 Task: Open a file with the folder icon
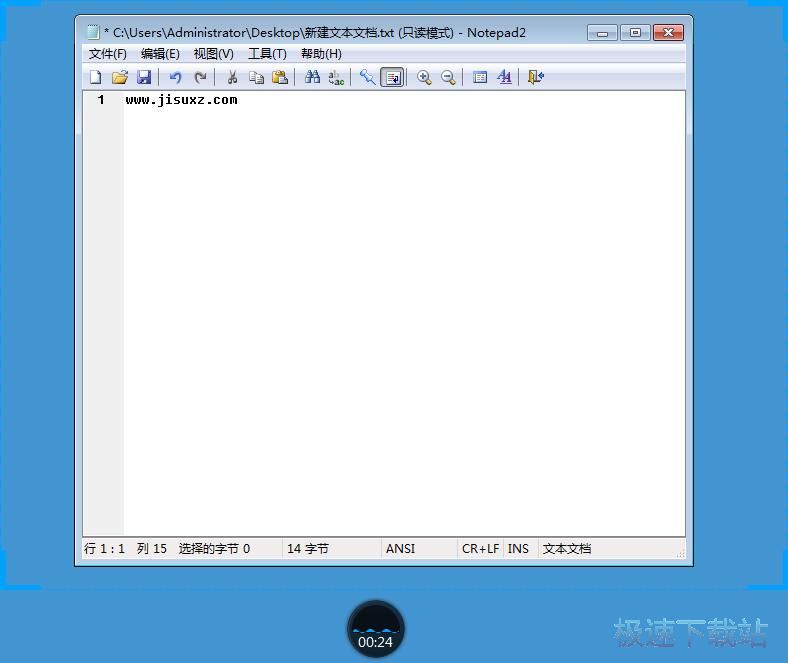120,77
